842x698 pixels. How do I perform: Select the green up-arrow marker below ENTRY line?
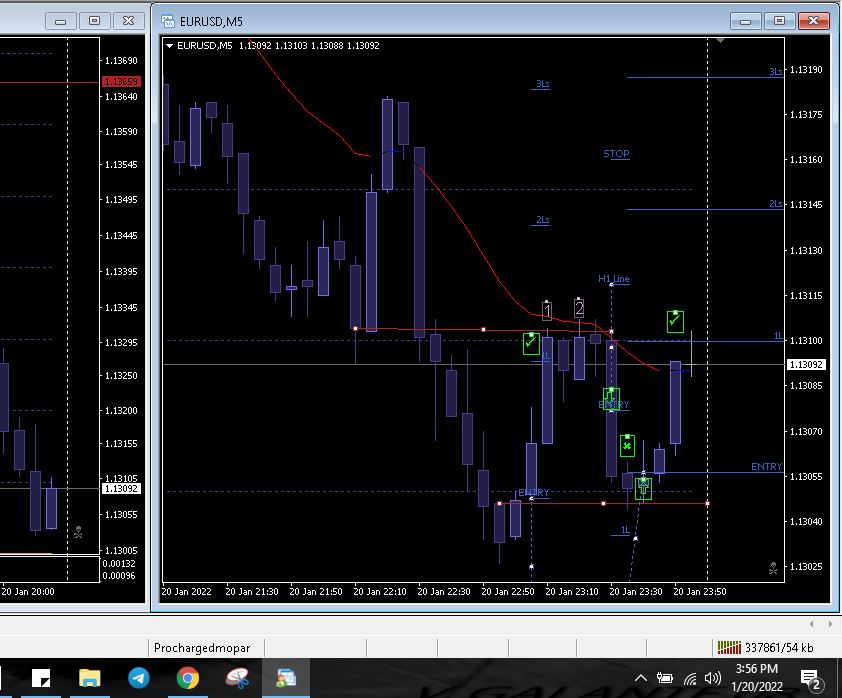click(x=643, y=488)
